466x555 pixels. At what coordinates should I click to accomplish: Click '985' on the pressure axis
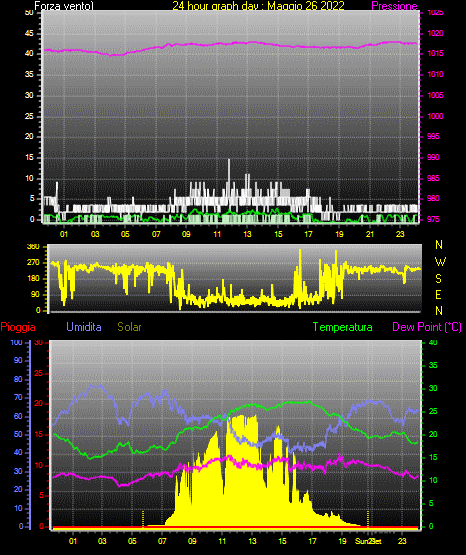(x=433, y=178)
